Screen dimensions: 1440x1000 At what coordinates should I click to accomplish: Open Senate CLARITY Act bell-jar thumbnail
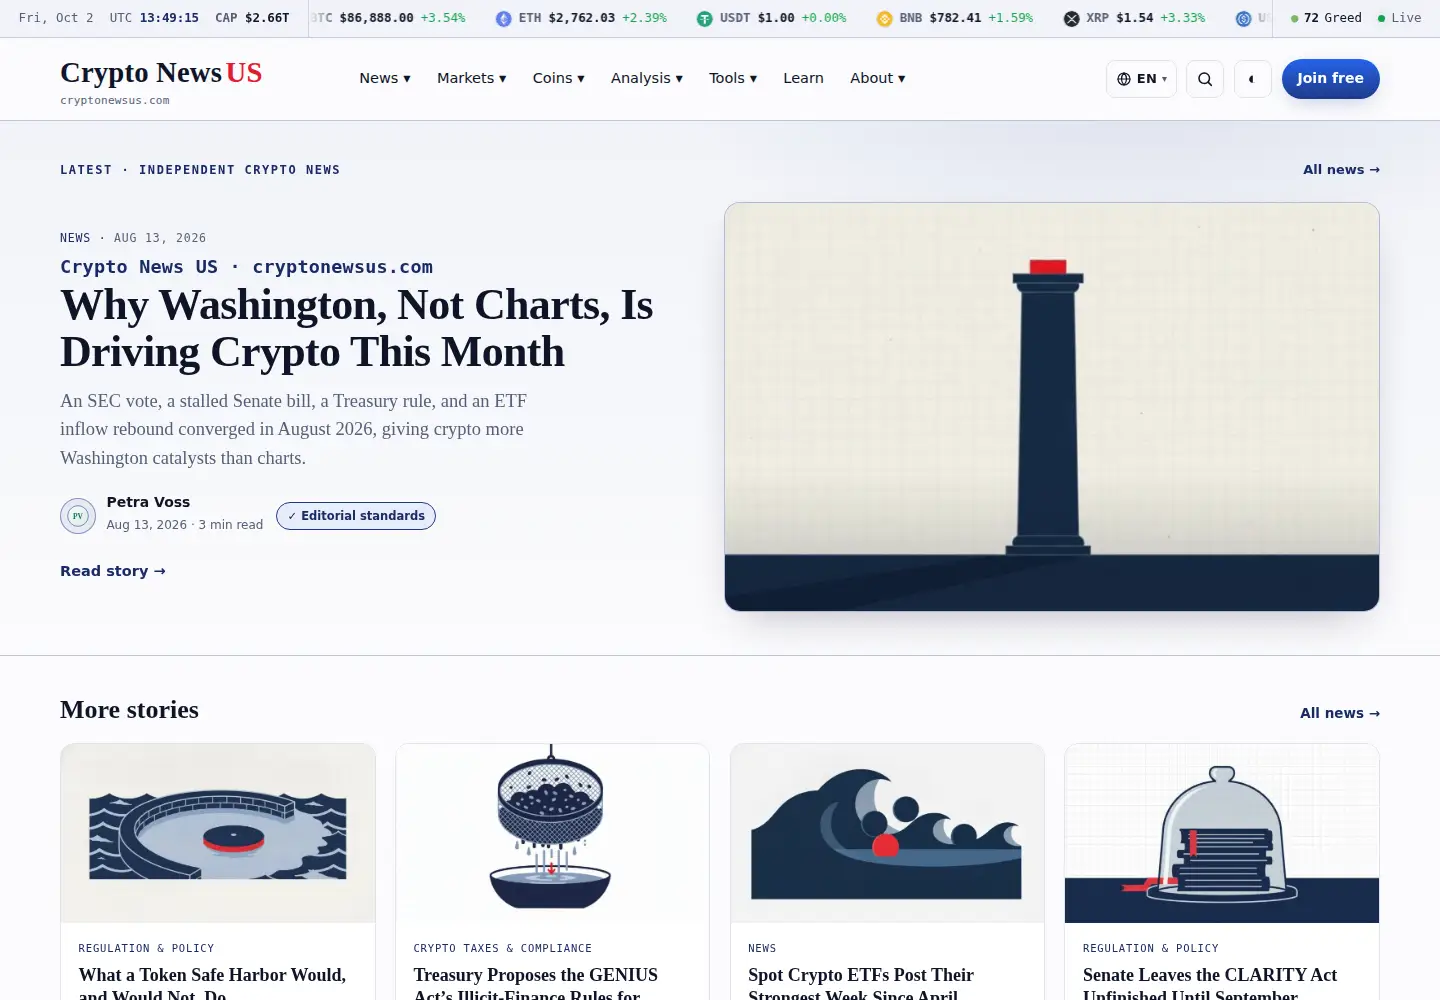[1222, 833]
